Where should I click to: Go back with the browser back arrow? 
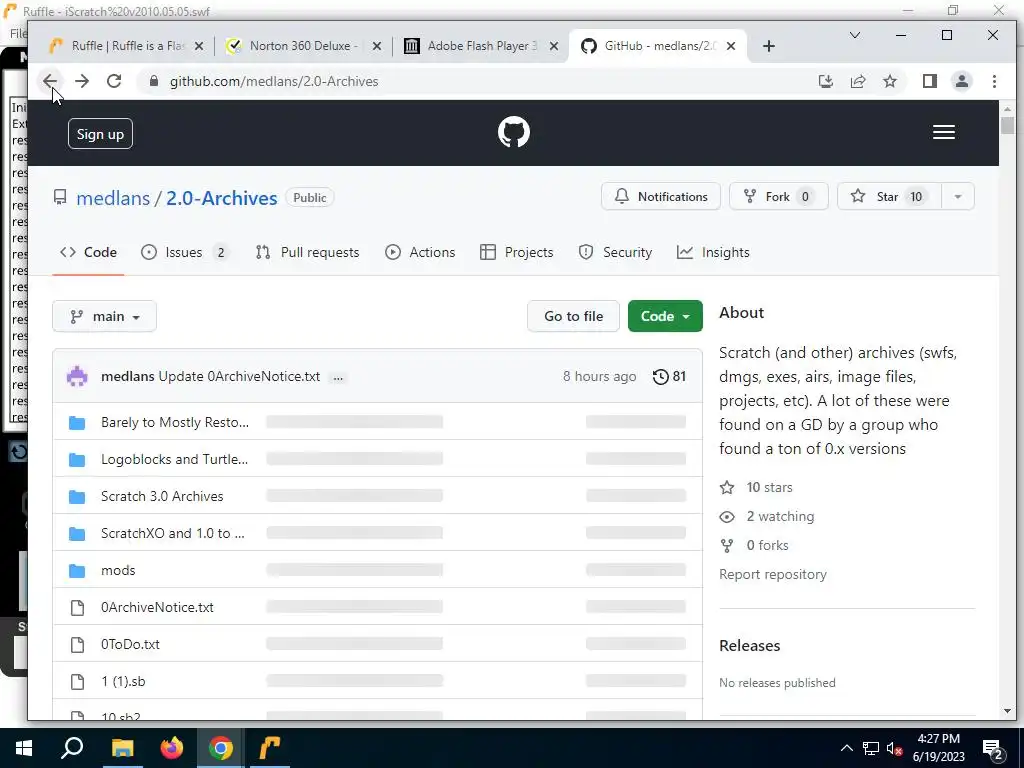coord(50,81)
